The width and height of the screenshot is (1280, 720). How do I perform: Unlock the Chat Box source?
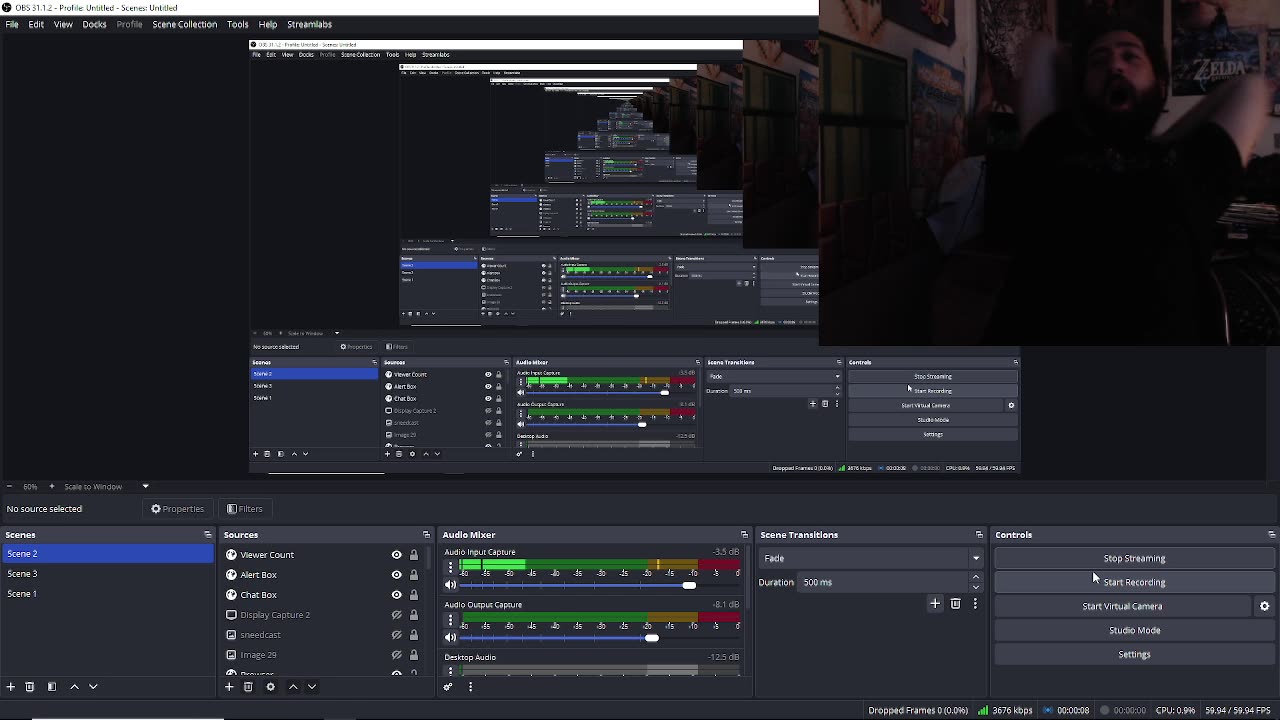pyautogui.click(x=413, y=595)
